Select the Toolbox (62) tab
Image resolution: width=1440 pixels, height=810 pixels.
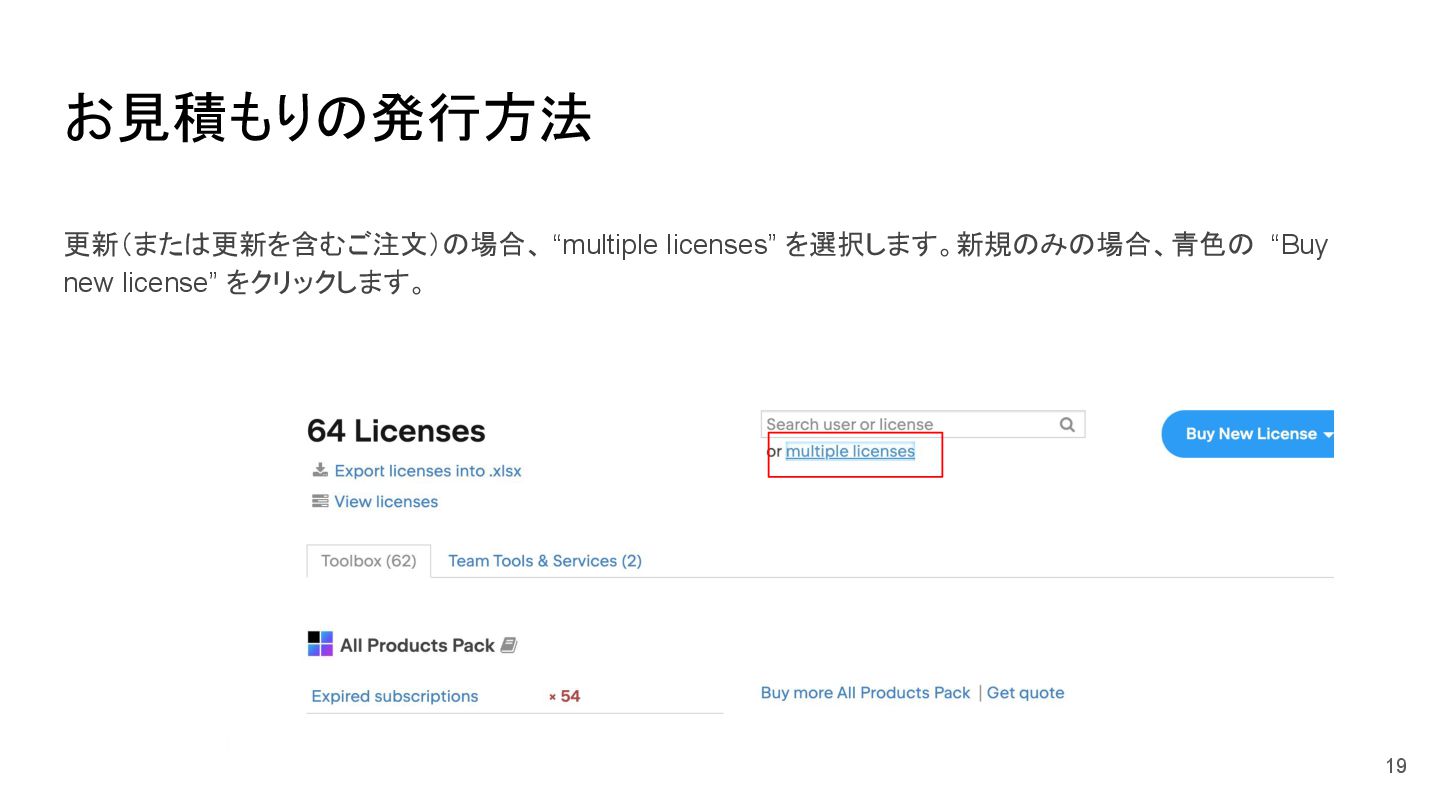[369, 561]
